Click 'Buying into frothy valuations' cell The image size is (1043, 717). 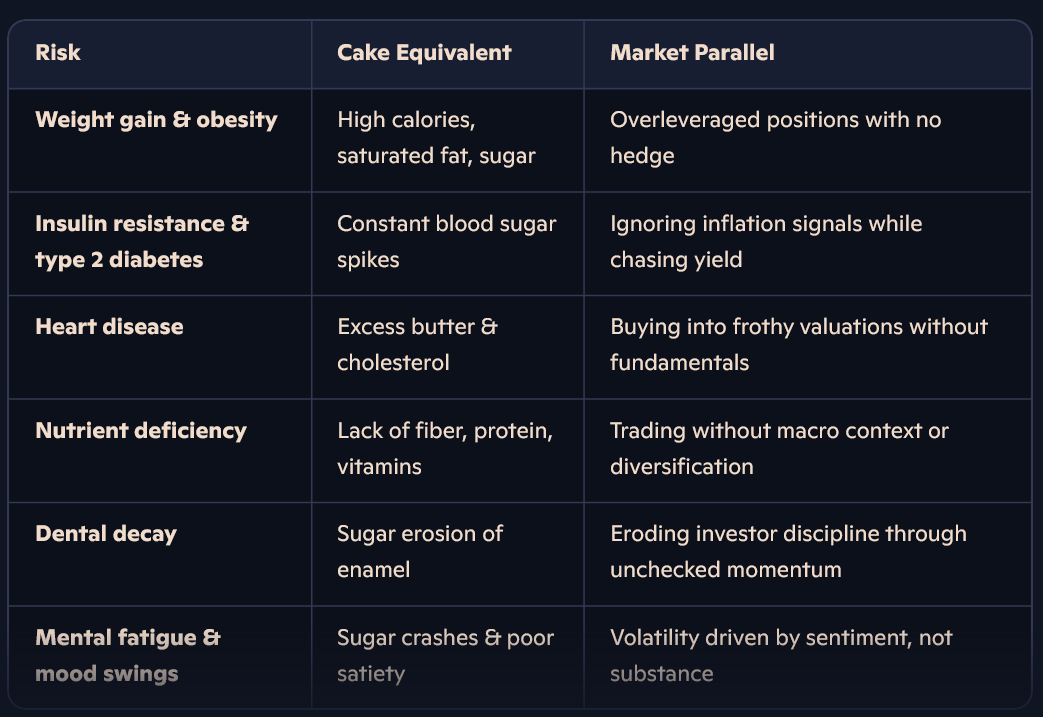click(798, 345)
